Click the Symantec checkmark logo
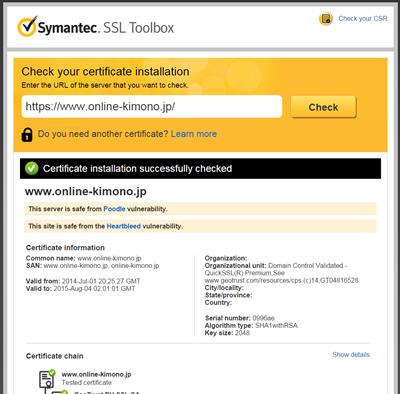Viewport: 400px width, 394px height. click(x=27, y=26)
